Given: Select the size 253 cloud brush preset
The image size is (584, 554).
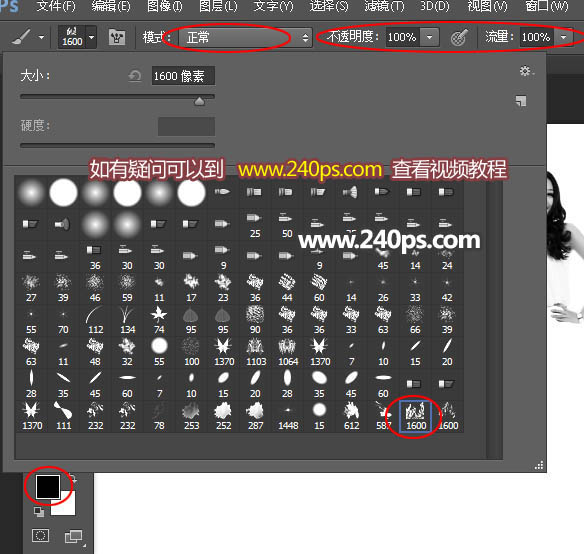Looking at the screenshot, I should pos(191,417).
